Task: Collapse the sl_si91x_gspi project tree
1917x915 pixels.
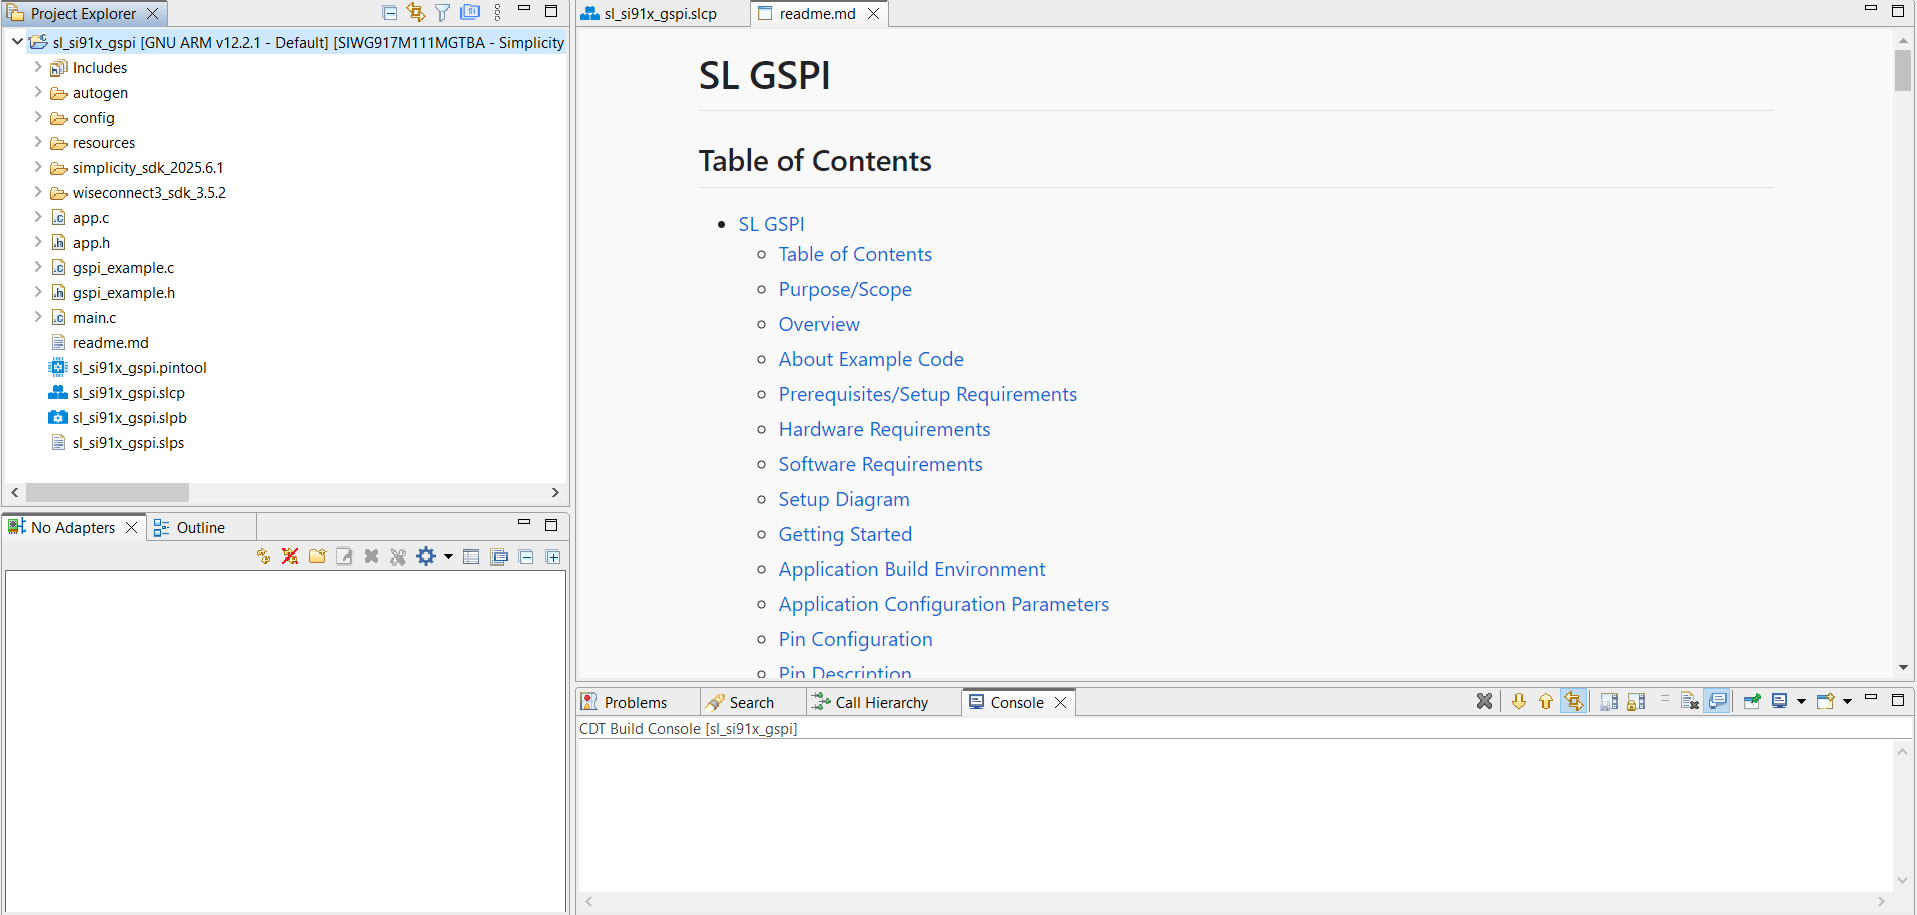Action: tap(16, 42)
